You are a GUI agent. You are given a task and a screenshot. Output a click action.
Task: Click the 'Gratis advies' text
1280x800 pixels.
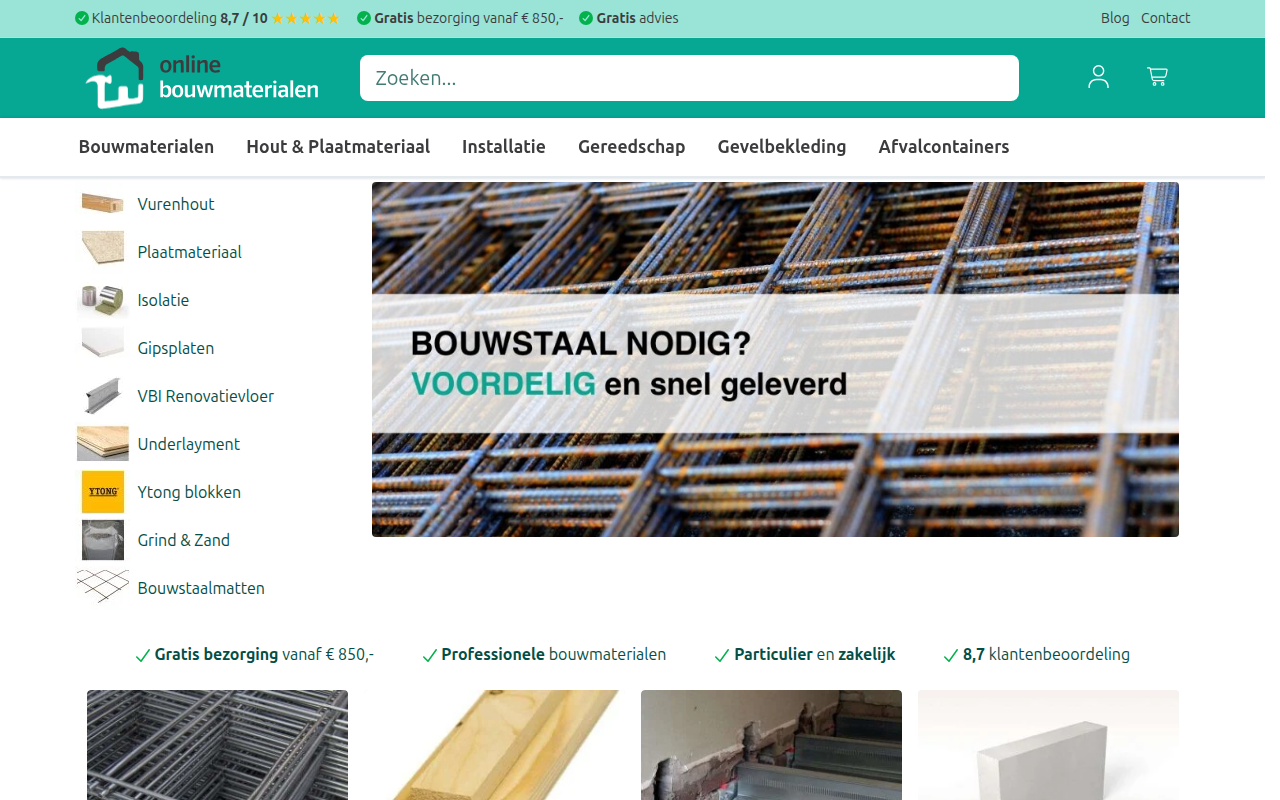638,18
